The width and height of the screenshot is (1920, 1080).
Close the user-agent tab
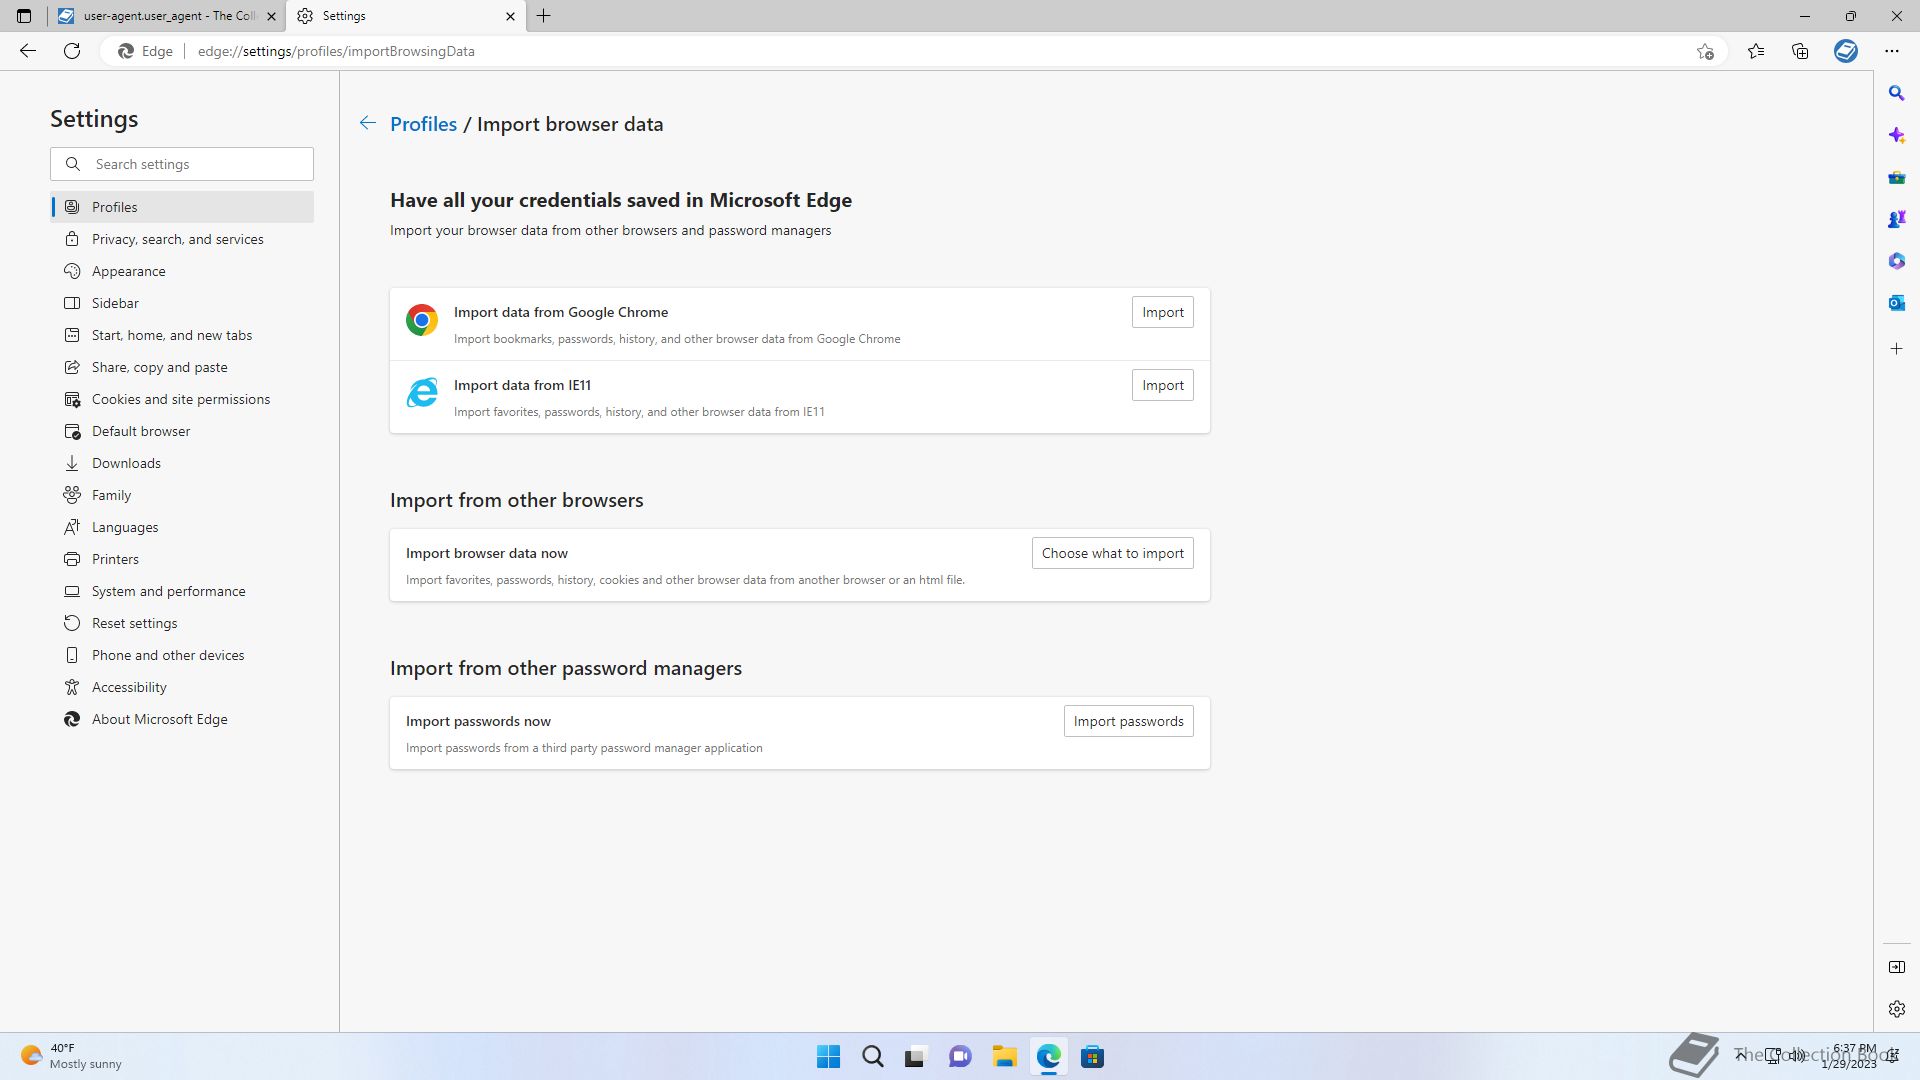click(x=271, y=16)
